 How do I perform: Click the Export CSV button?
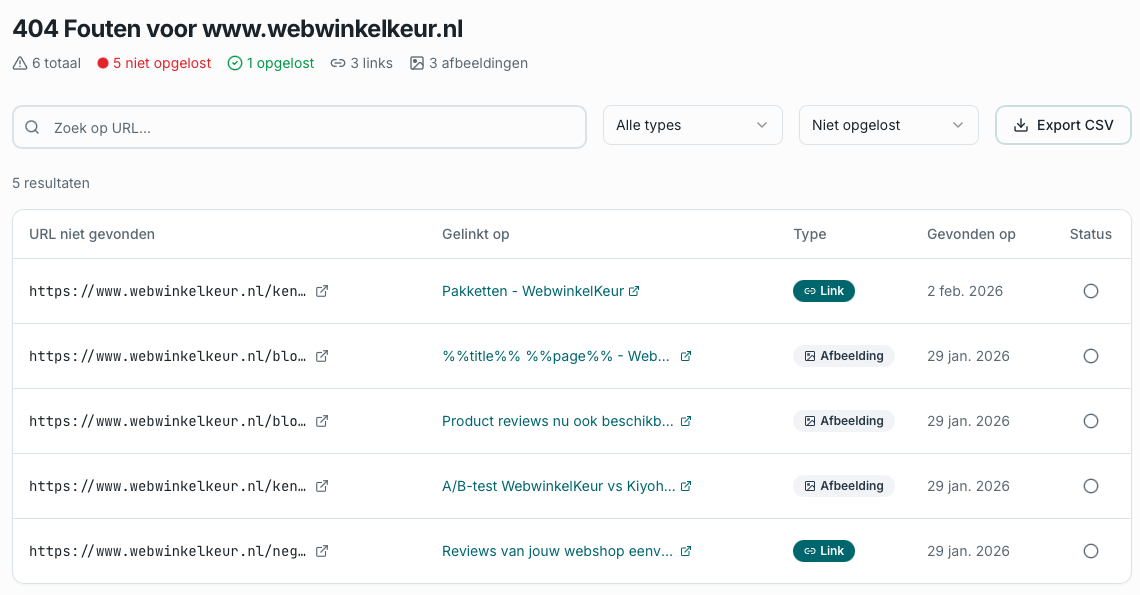coord(1063,125)
